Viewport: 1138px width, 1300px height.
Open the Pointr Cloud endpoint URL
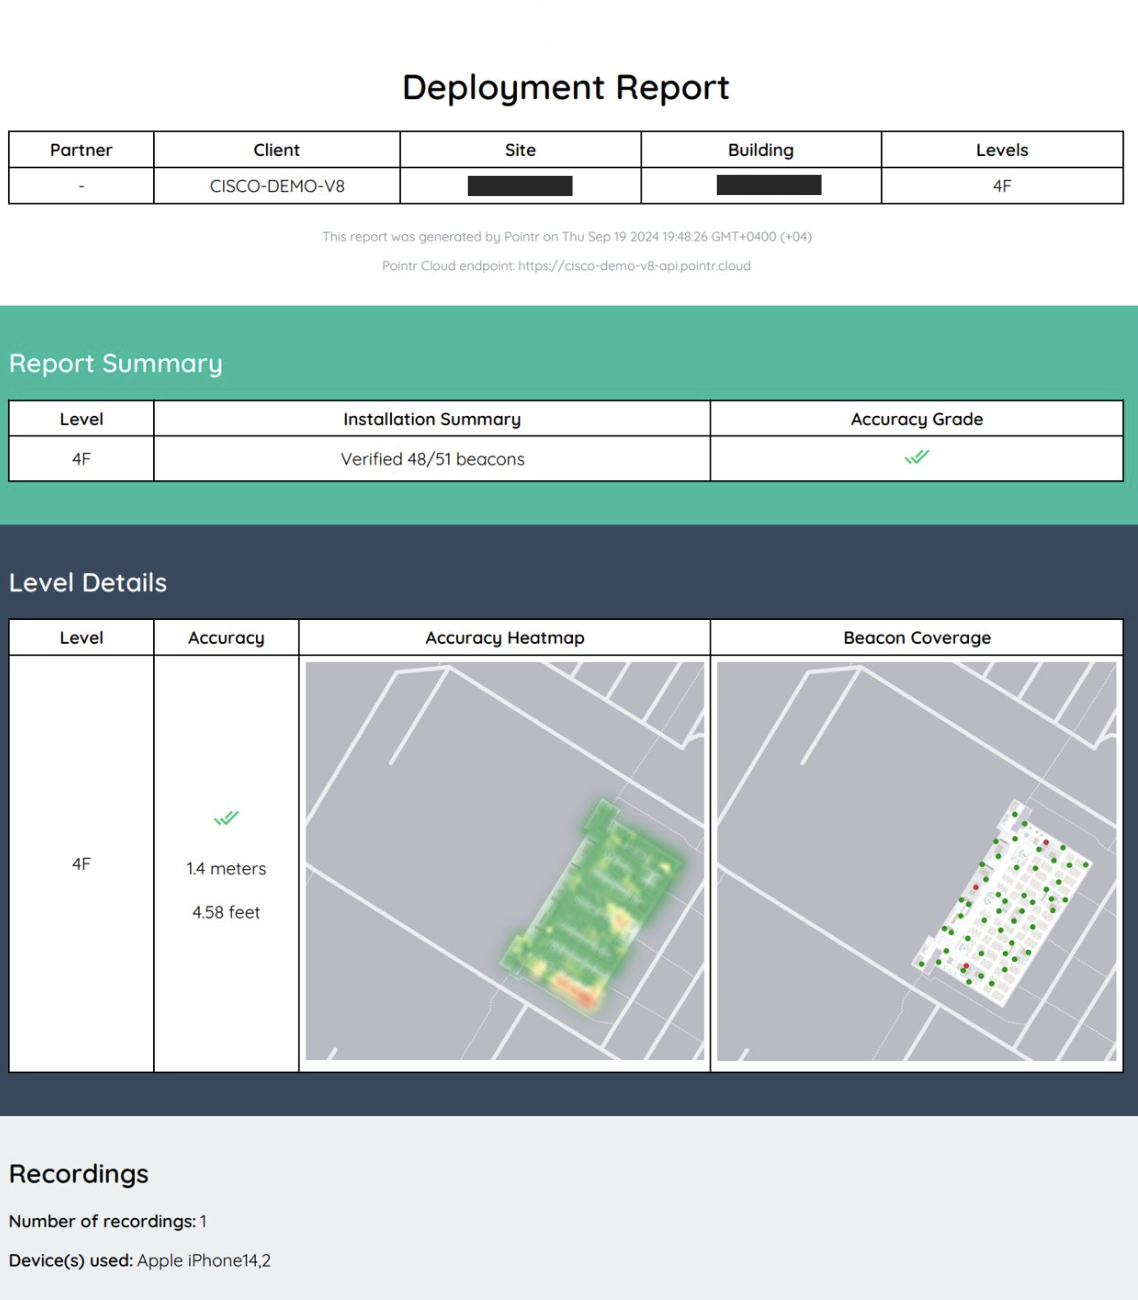(634, 266)
